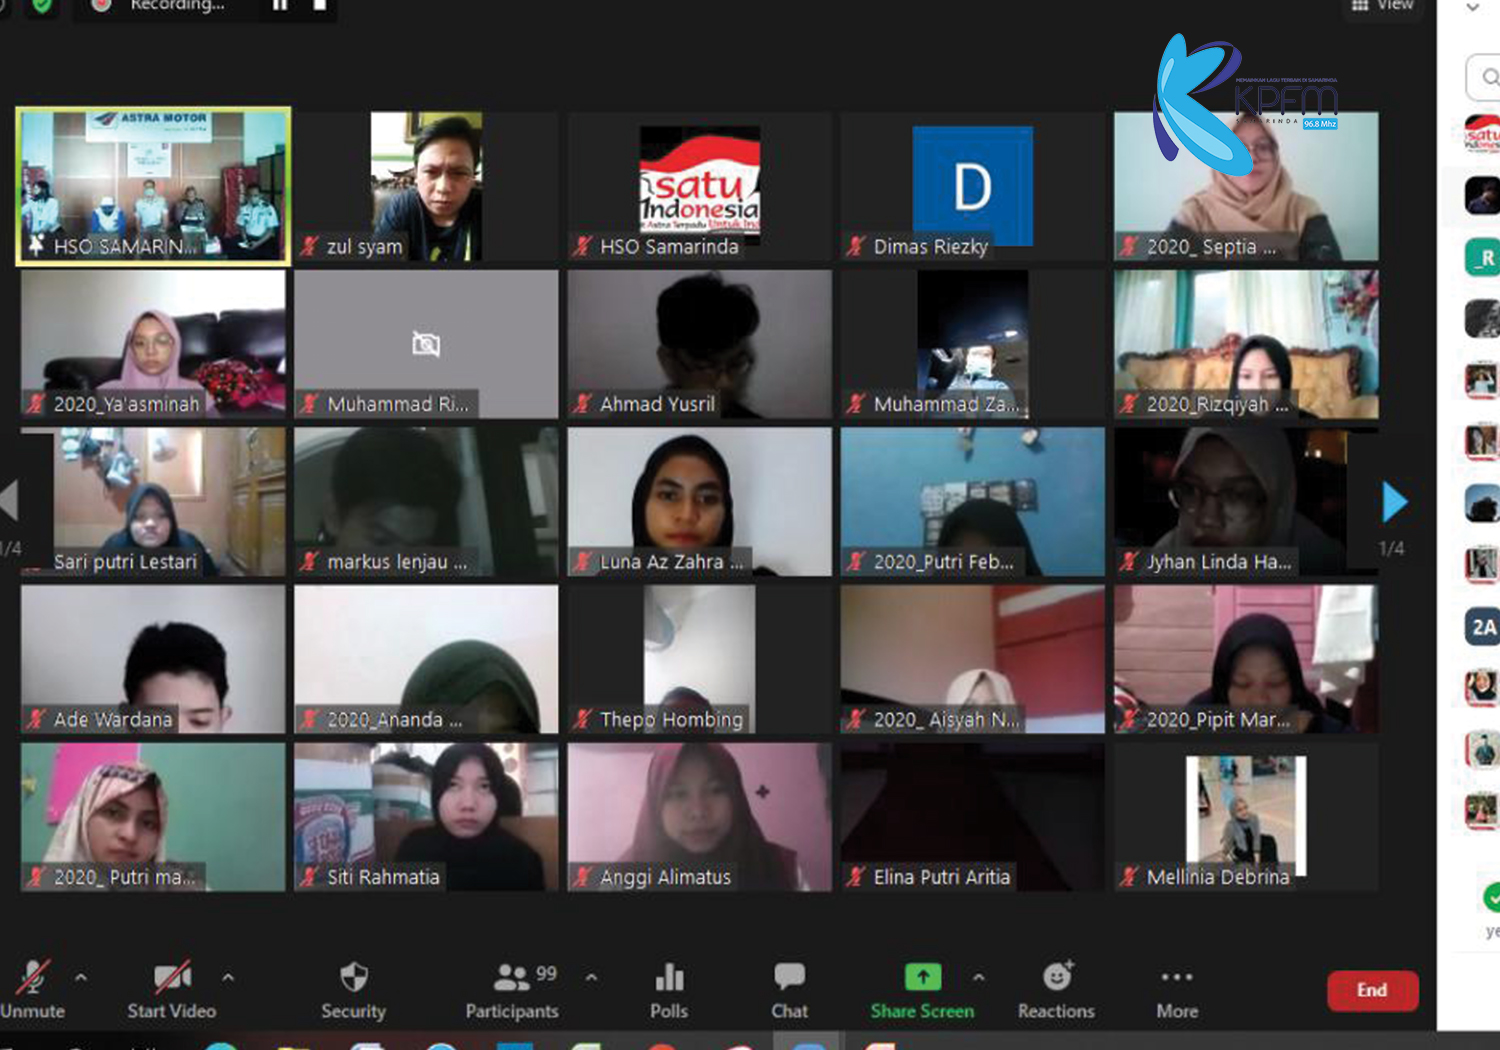Select Anggi Alimatus's video tile
1500x1050 pixels.
tap(700, 817)
